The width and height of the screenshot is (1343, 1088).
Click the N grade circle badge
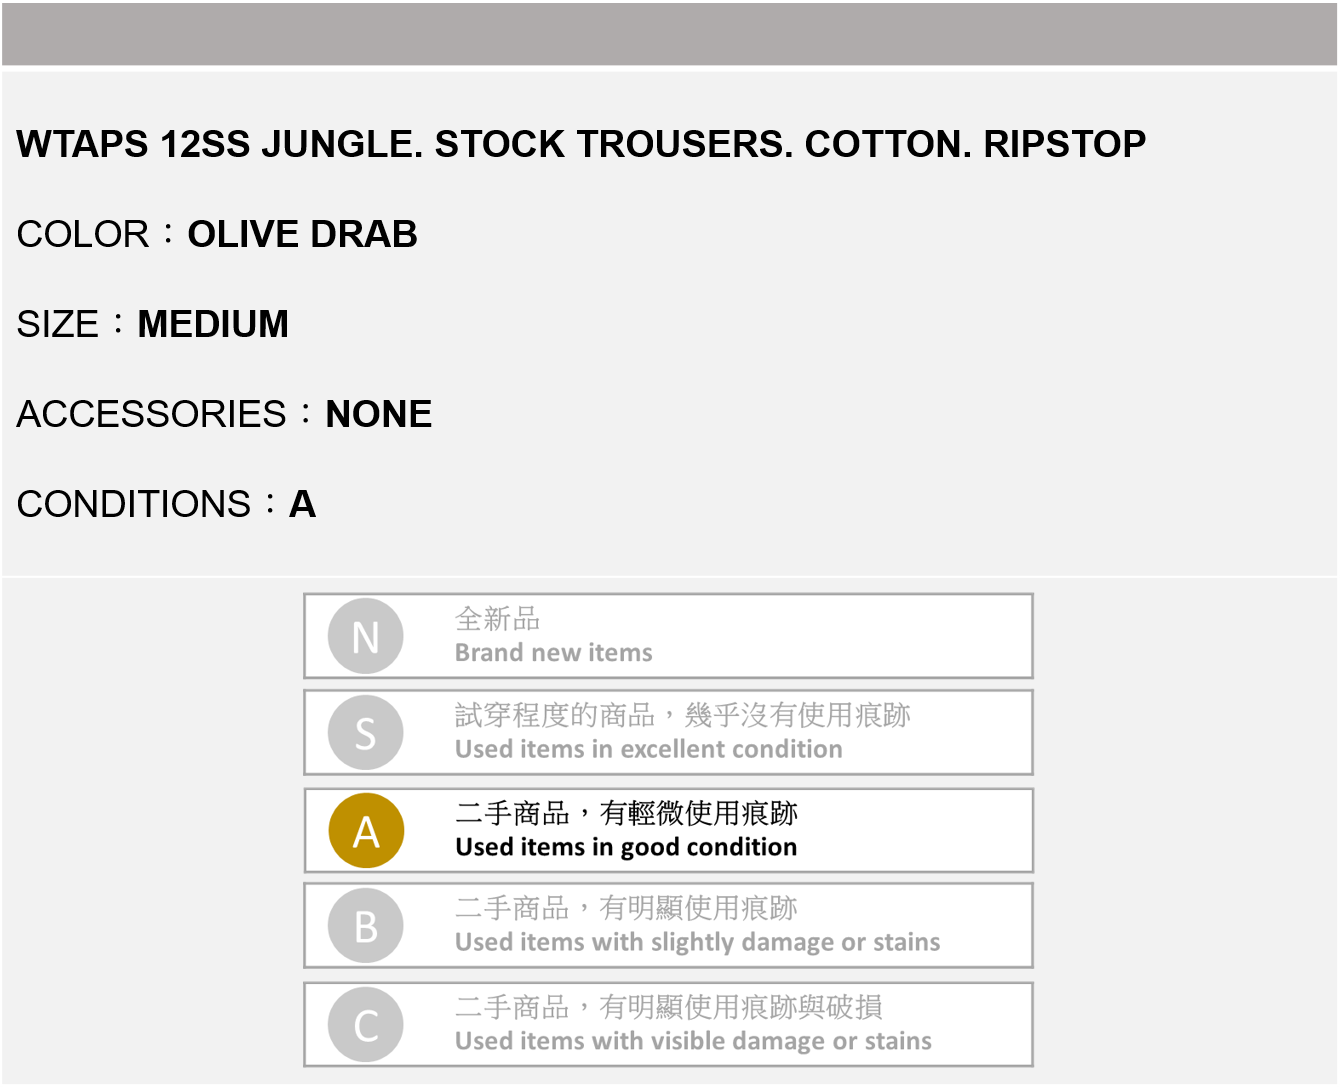click(x=366, y=636)
